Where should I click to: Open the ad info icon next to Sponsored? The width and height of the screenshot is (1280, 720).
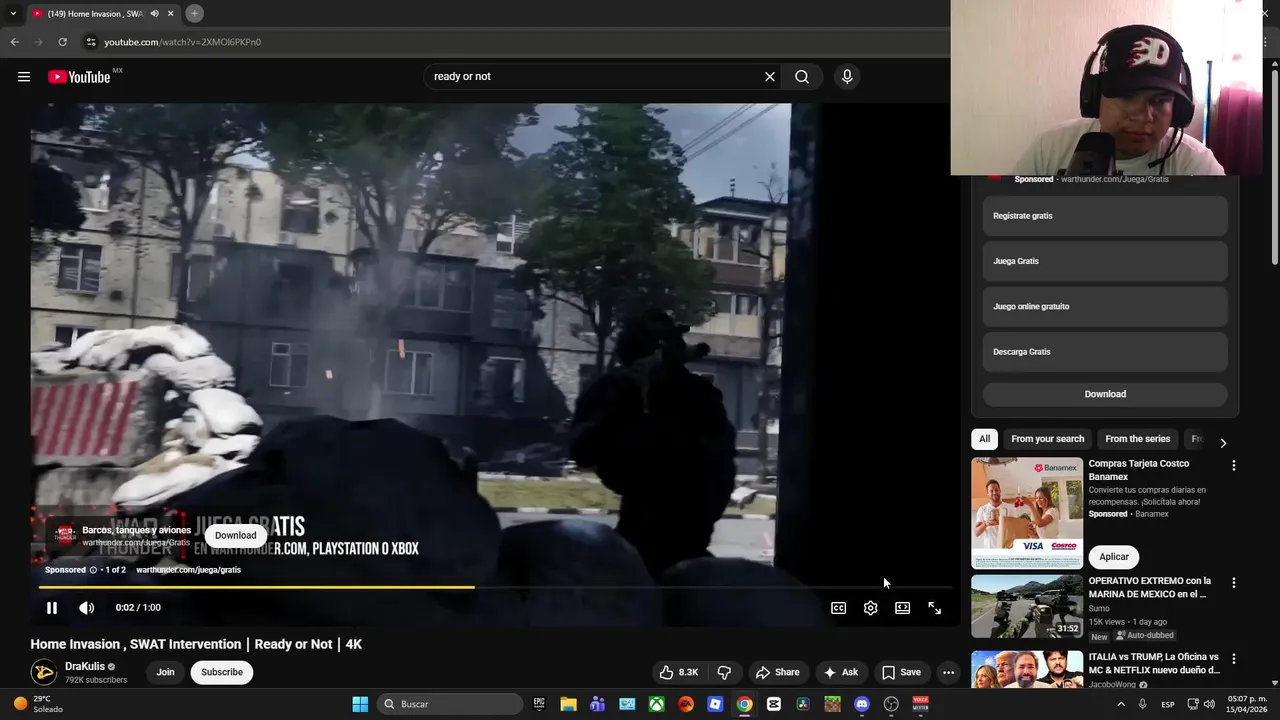click(x=94, y=570)
